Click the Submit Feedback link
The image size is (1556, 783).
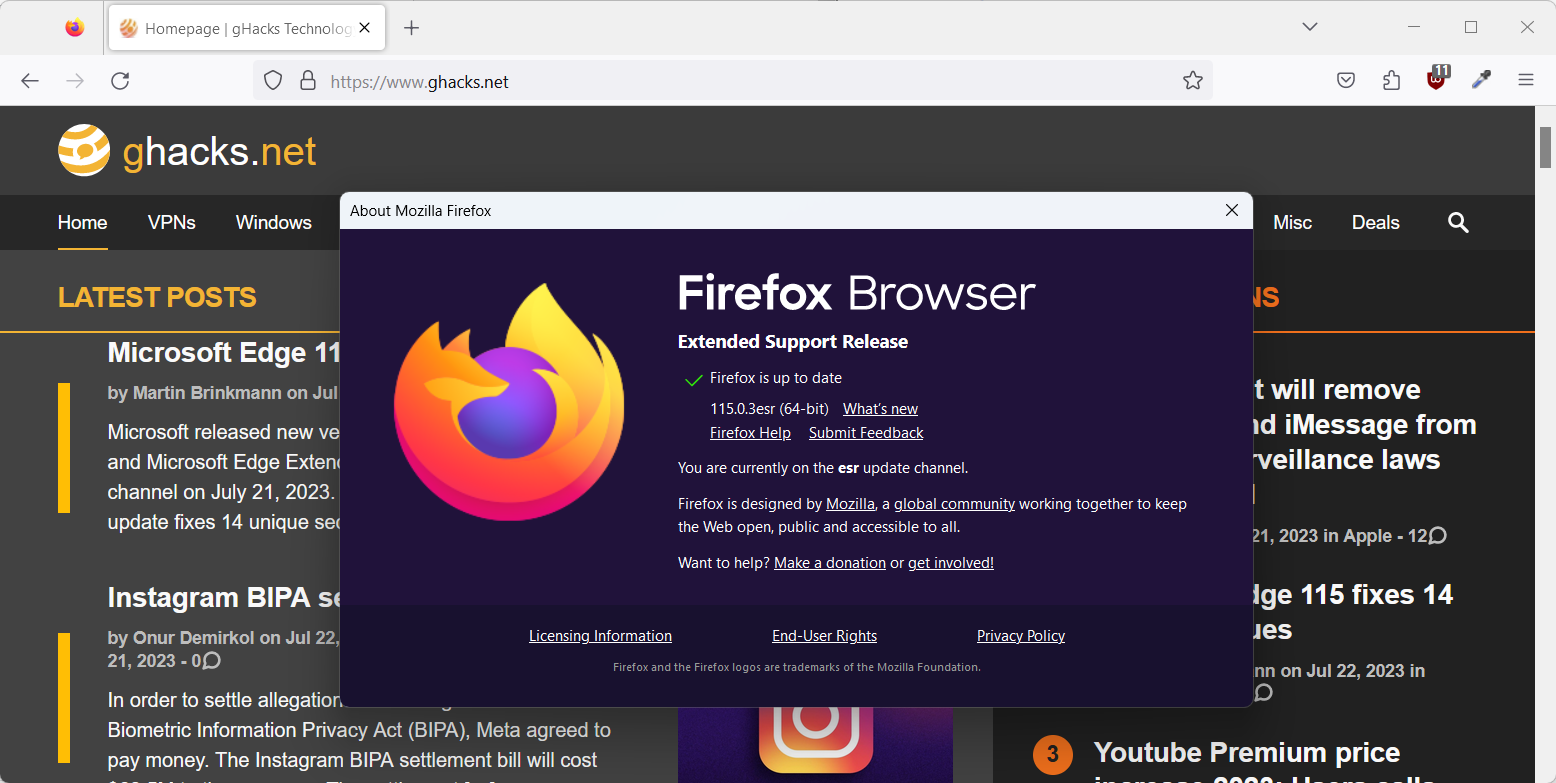(866, 433)
